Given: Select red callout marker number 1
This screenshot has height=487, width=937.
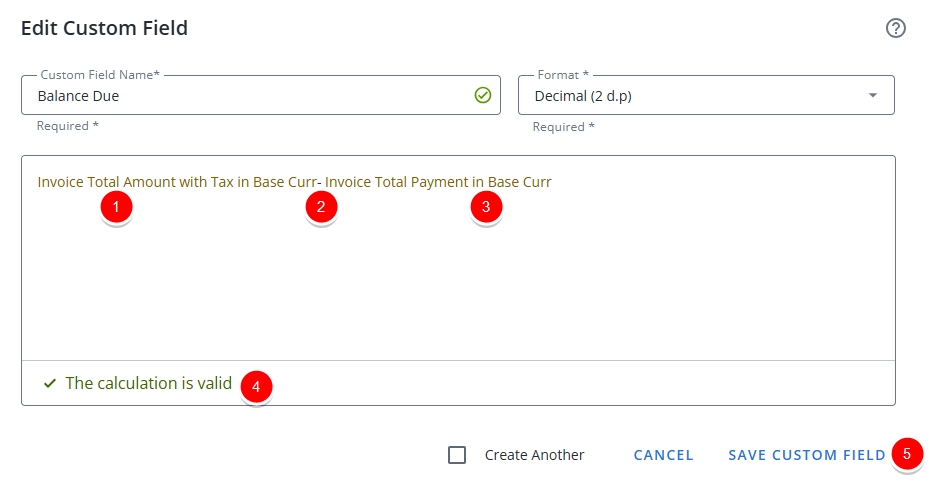Looking at the screenshot, I should (x=116, y=207).
